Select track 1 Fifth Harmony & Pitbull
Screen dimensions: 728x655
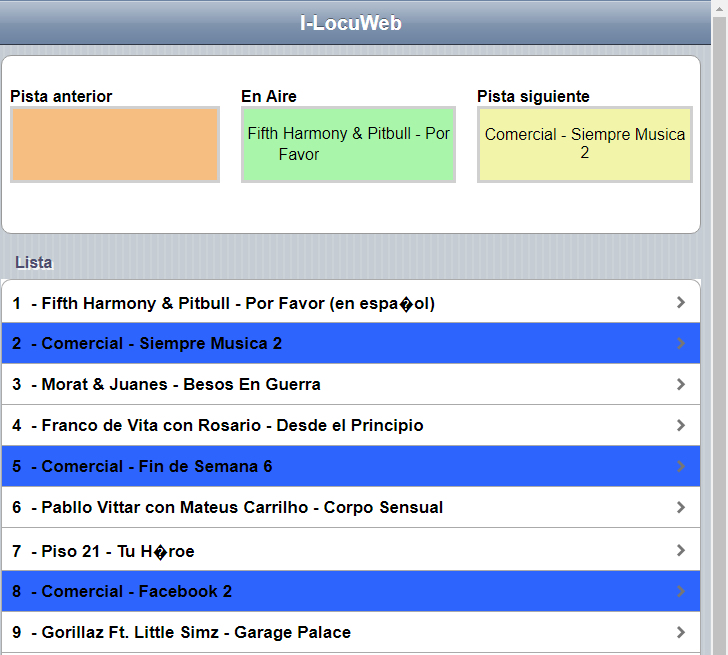(351, 302)
